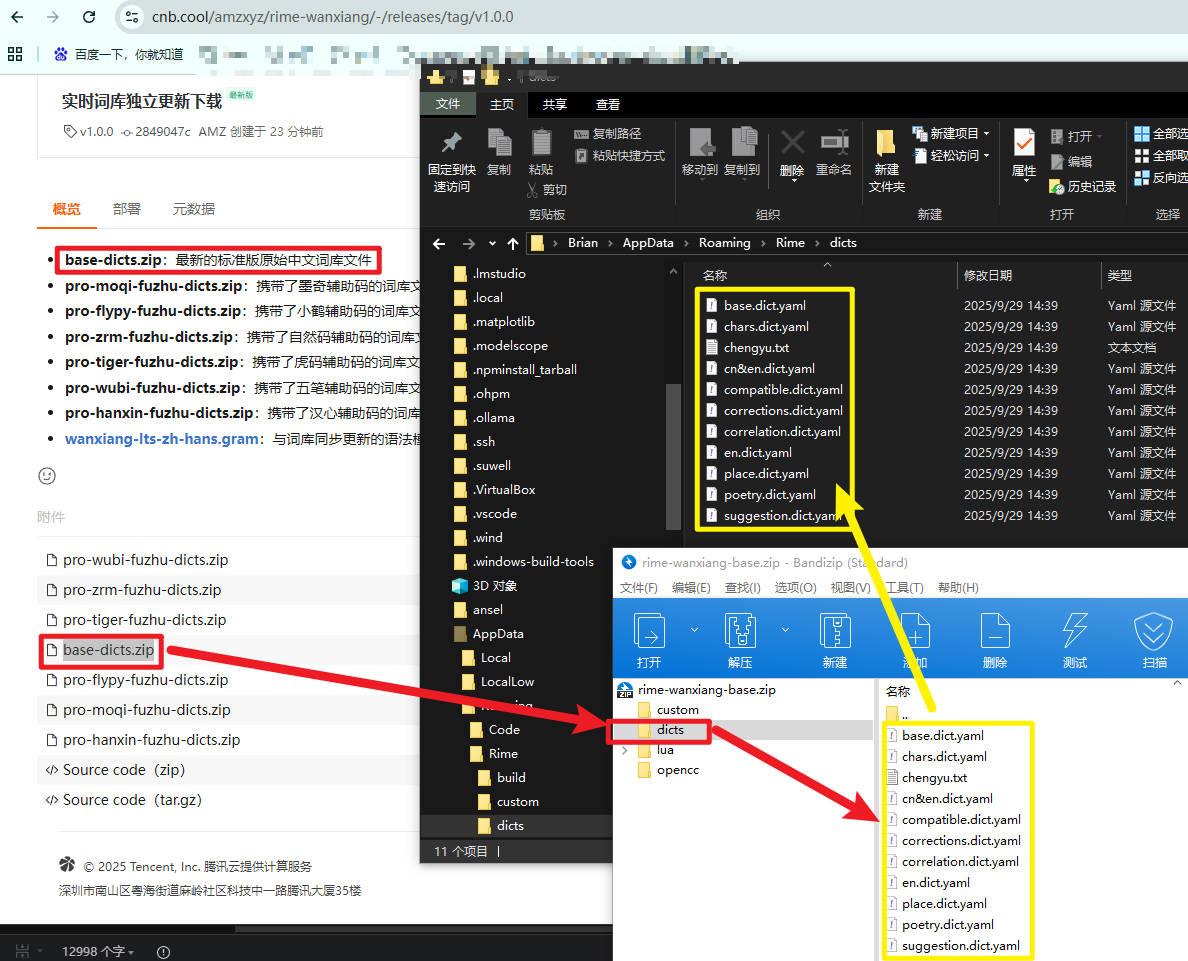
Task: Open the 工具(T) menu in Bandizip
Action: 903,588
